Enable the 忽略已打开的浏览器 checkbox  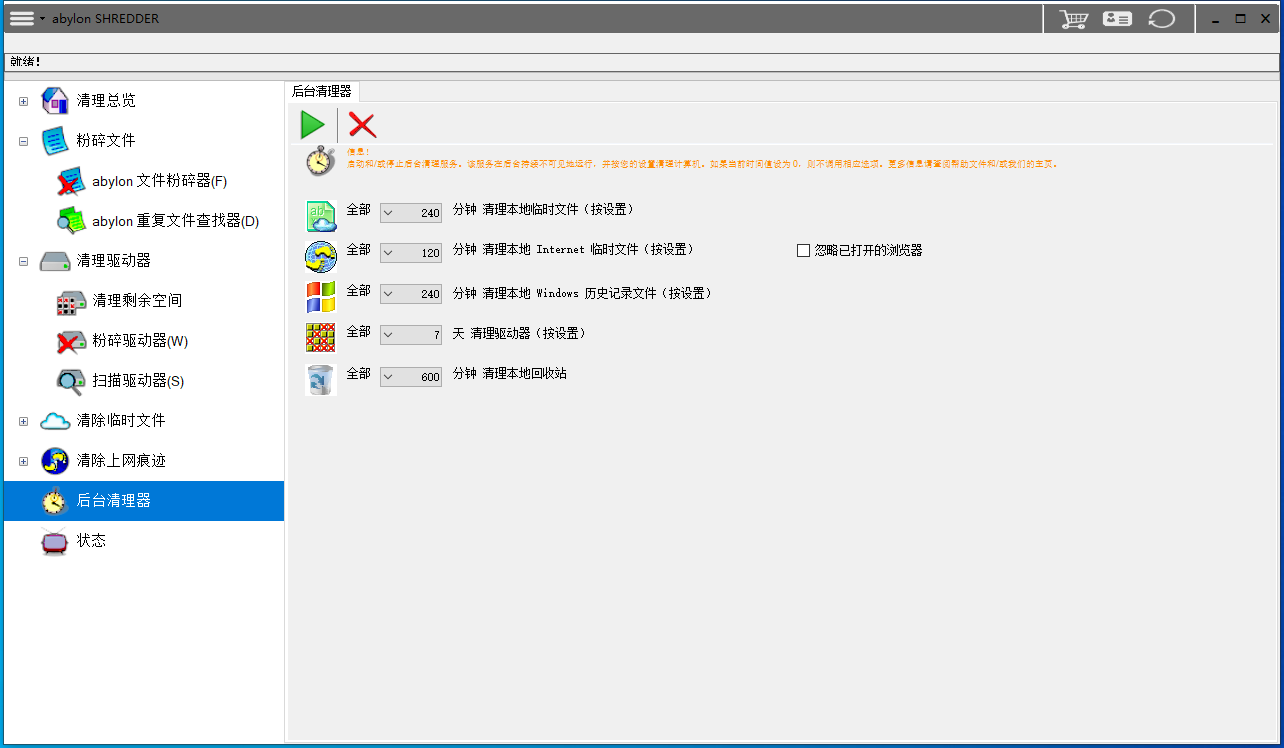[x=803, y=251]
